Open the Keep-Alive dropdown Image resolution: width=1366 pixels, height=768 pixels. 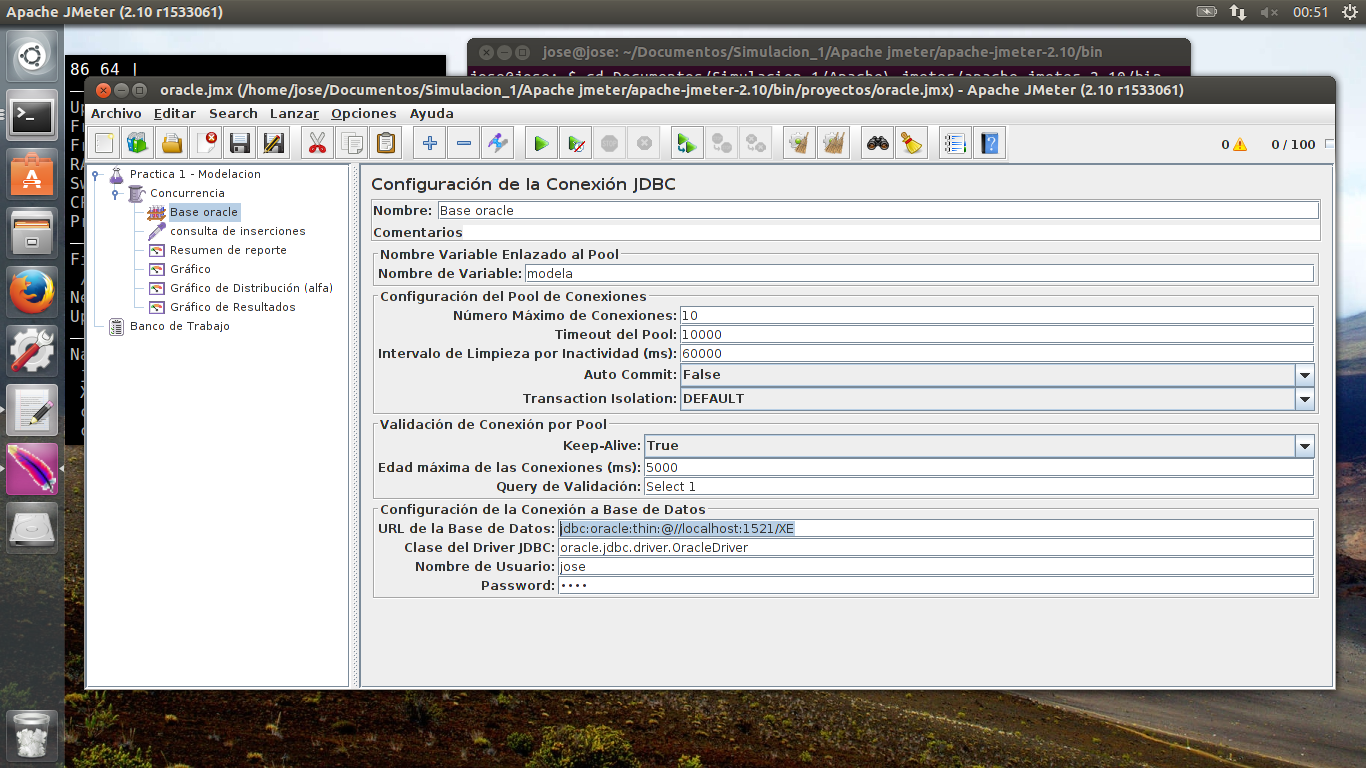[1304, 446]
